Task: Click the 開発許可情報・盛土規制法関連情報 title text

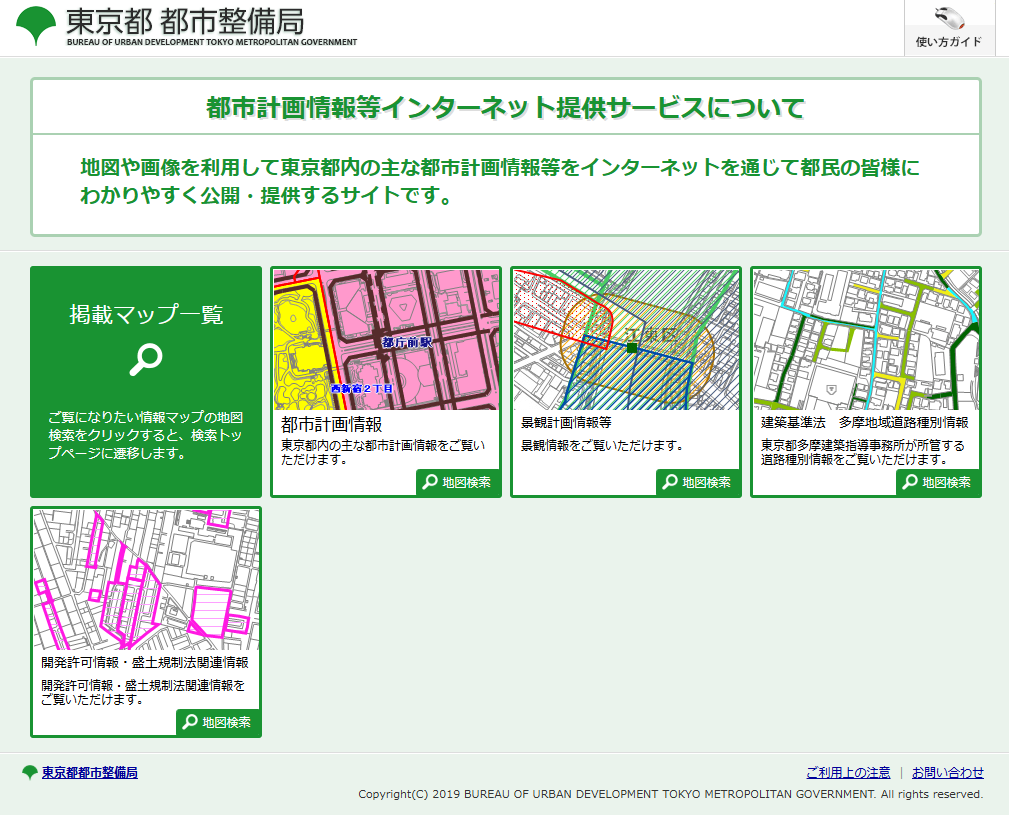Action: point(145,663)
